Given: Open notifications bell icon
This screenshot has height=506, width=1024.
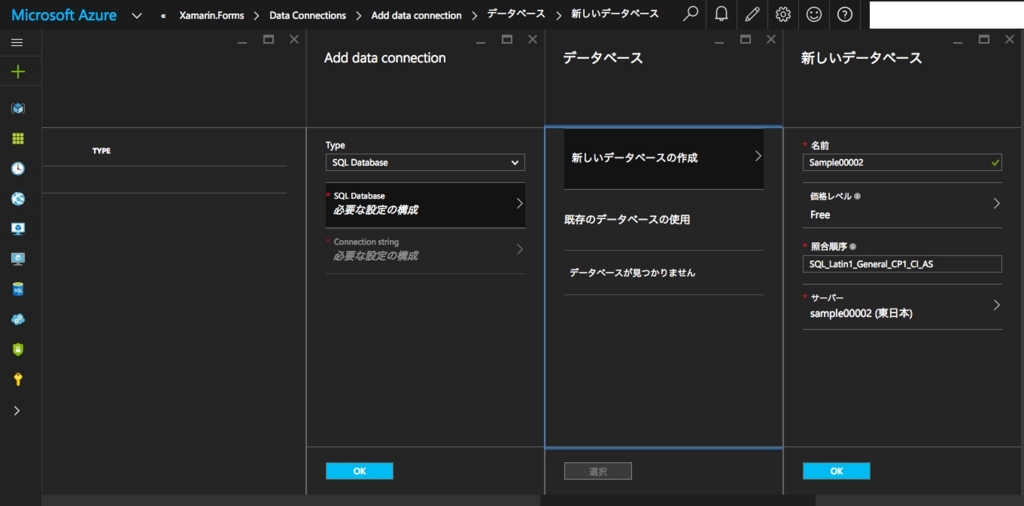Looking at the screenshot, I should (721, 14).
